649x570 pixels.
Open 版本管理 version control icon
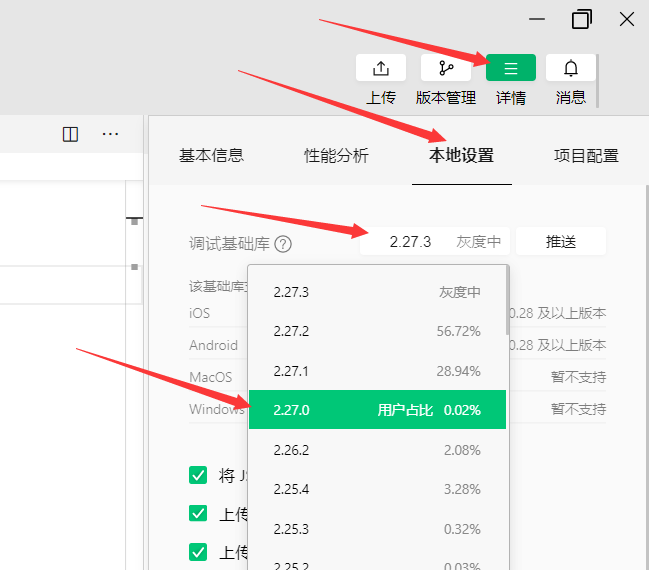(446, 68)
